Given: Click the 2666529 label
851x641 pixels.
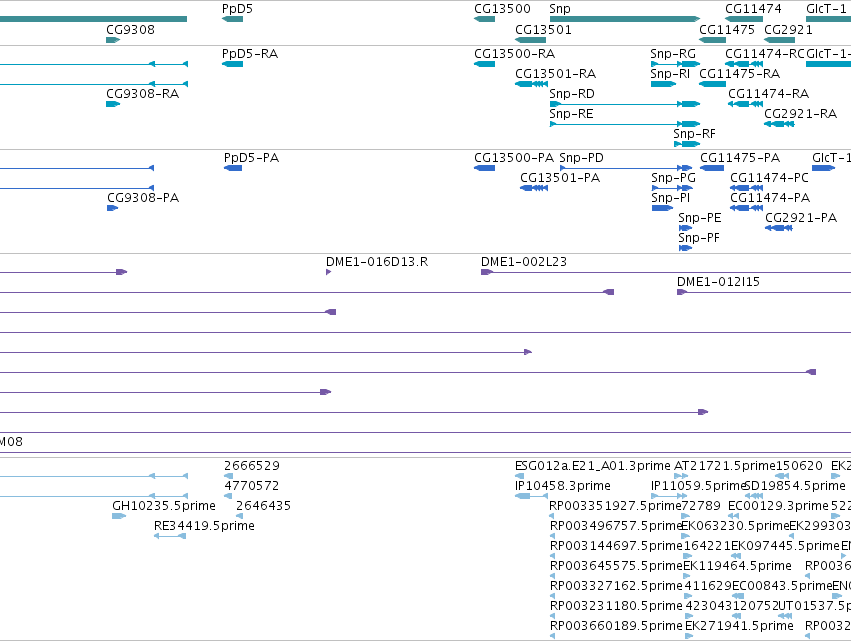Looking at the screenshot, I should click(x=252, y=466).
